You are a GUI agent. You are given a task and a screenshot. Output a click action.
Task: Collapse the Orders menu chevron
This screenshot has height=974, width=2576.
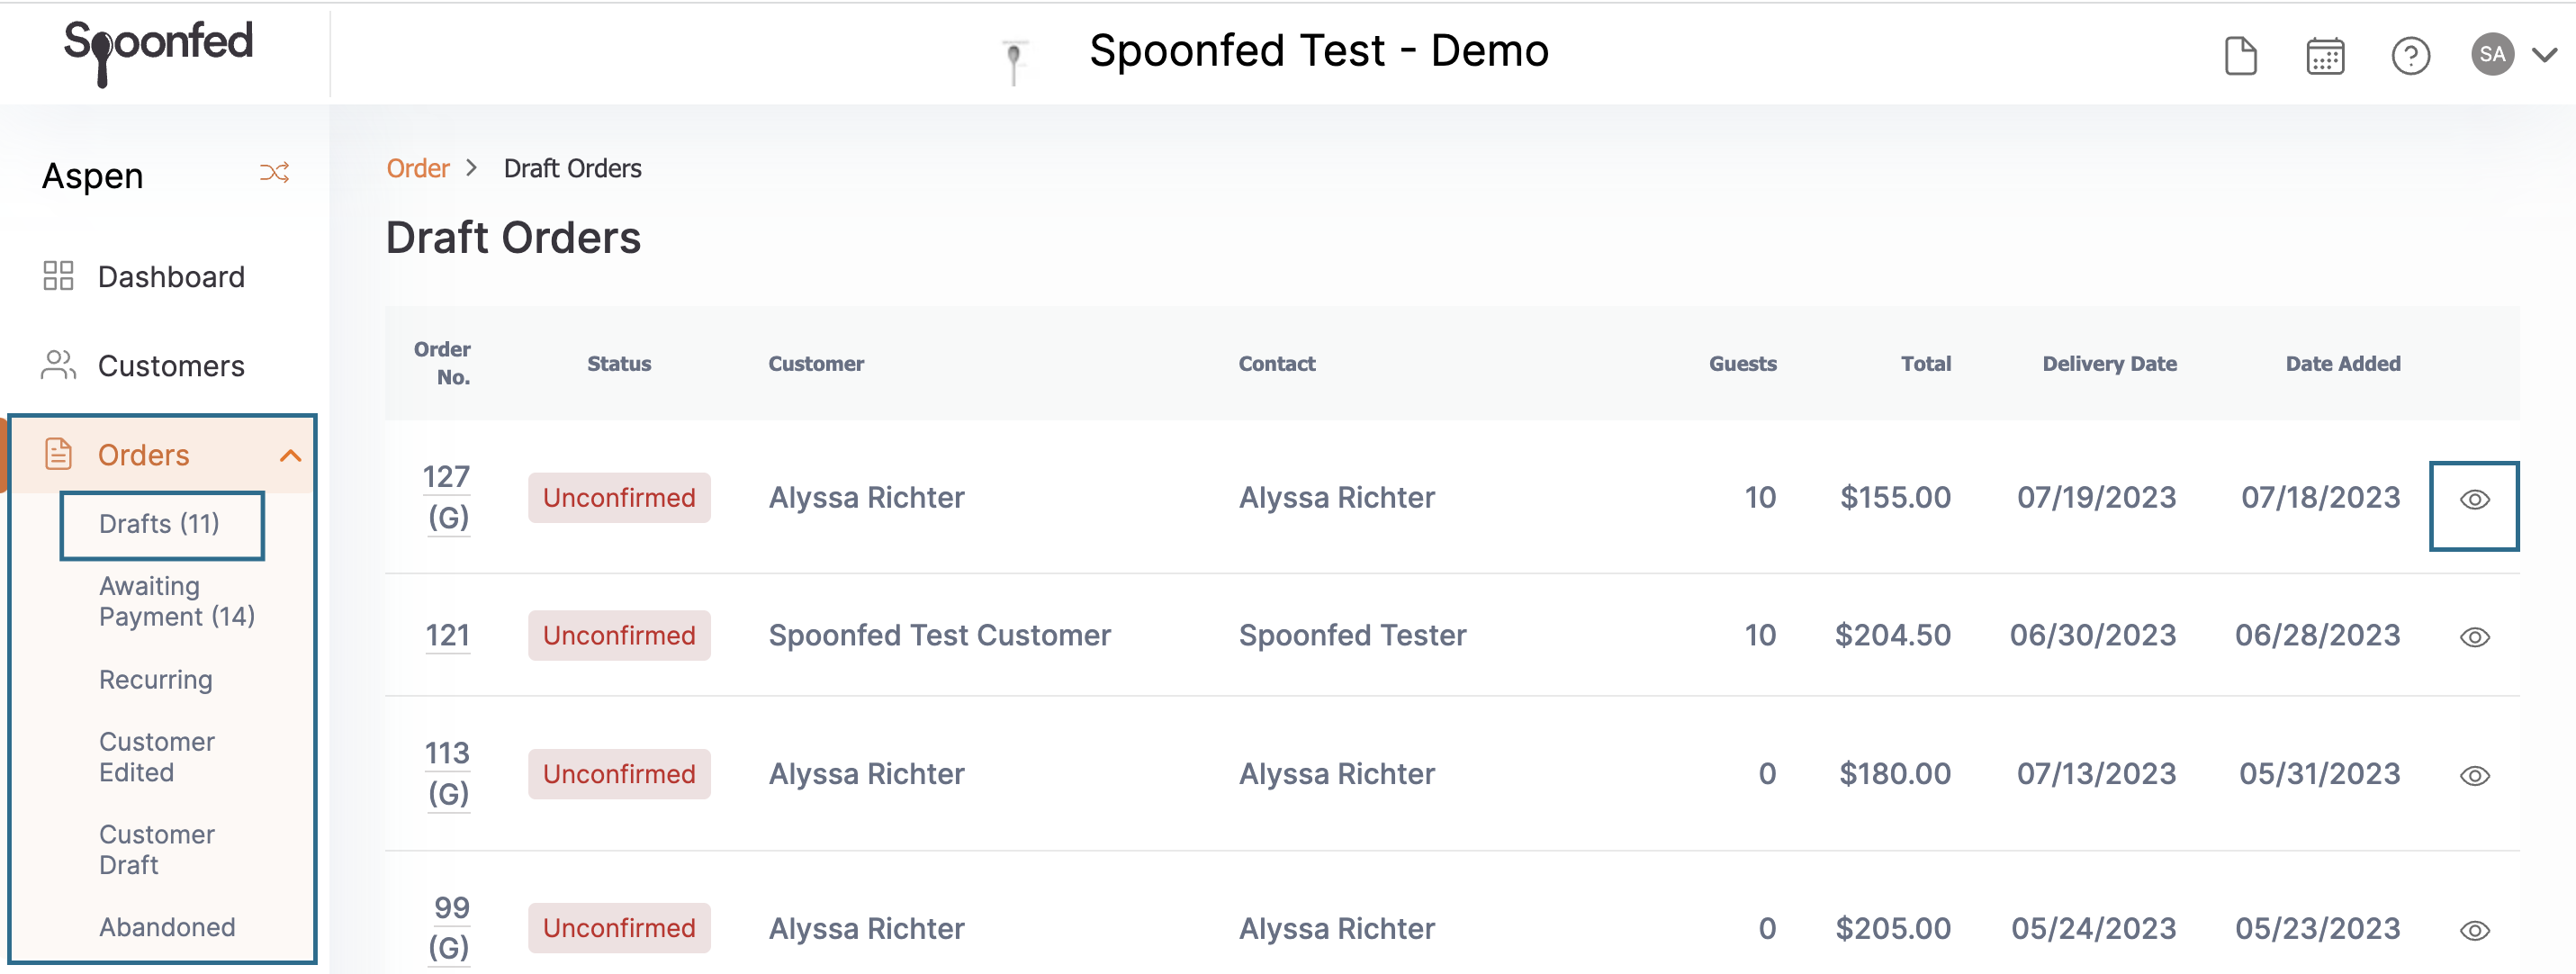click(290, 456)
